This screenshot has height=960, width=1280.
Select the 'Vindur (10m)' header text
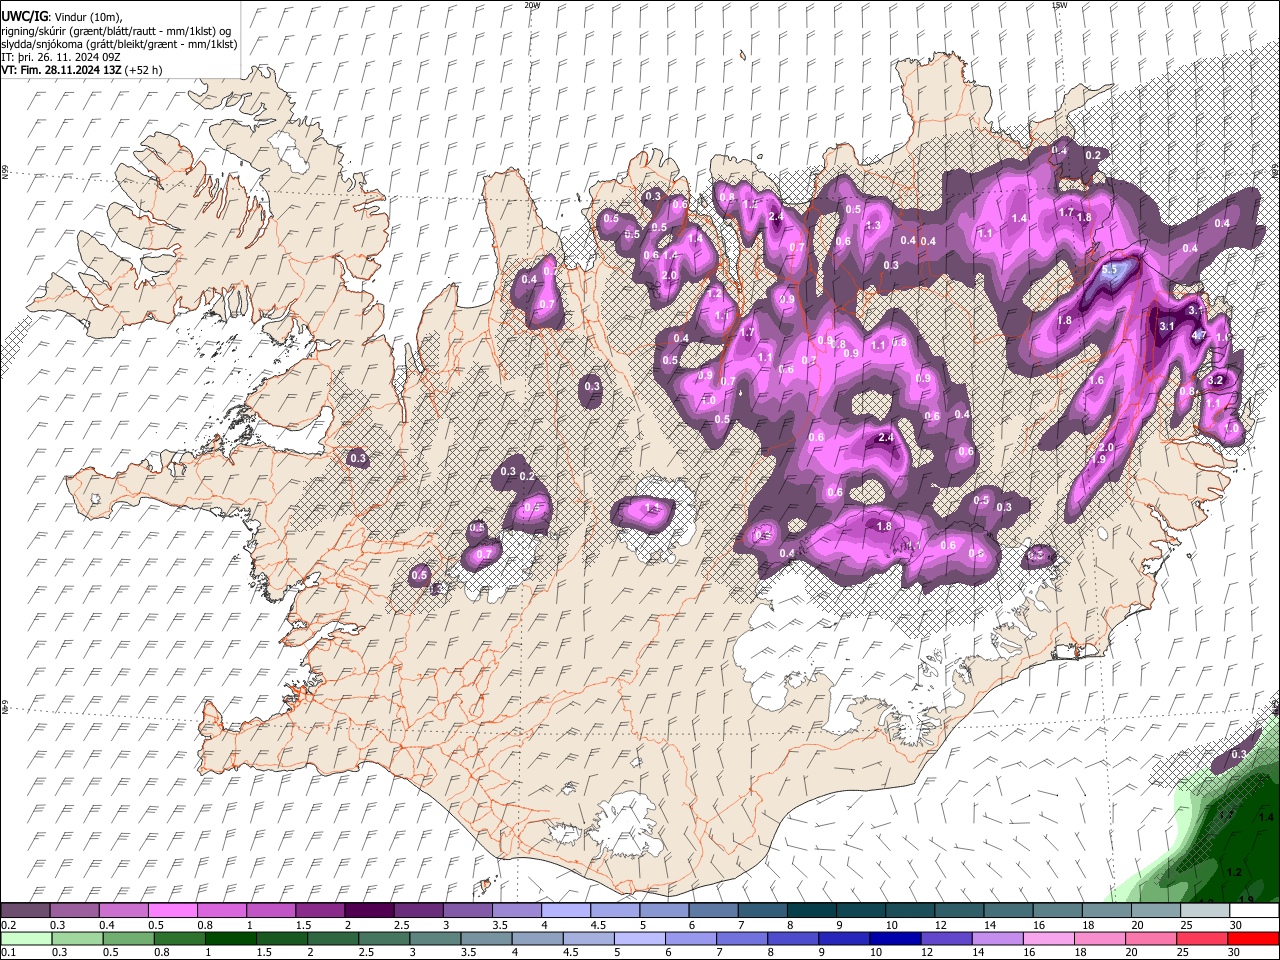[x=88, y=17]
